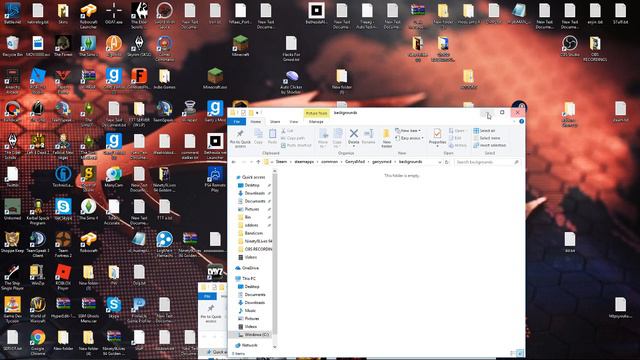Select the Recycle Bin desktop icon
640x360 pixels.
(12, 46)
